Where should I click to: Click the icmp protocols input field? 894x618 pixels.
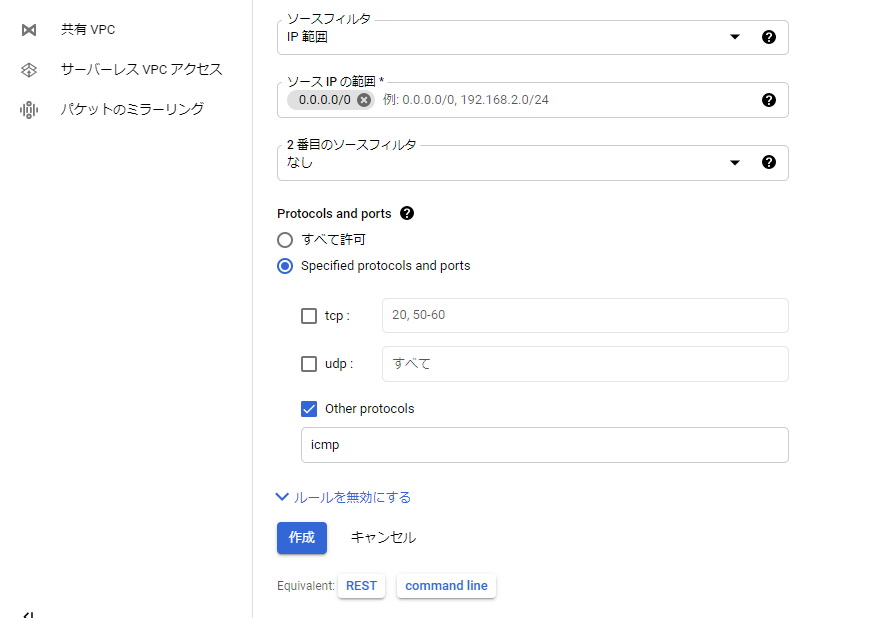click(544, 445)
